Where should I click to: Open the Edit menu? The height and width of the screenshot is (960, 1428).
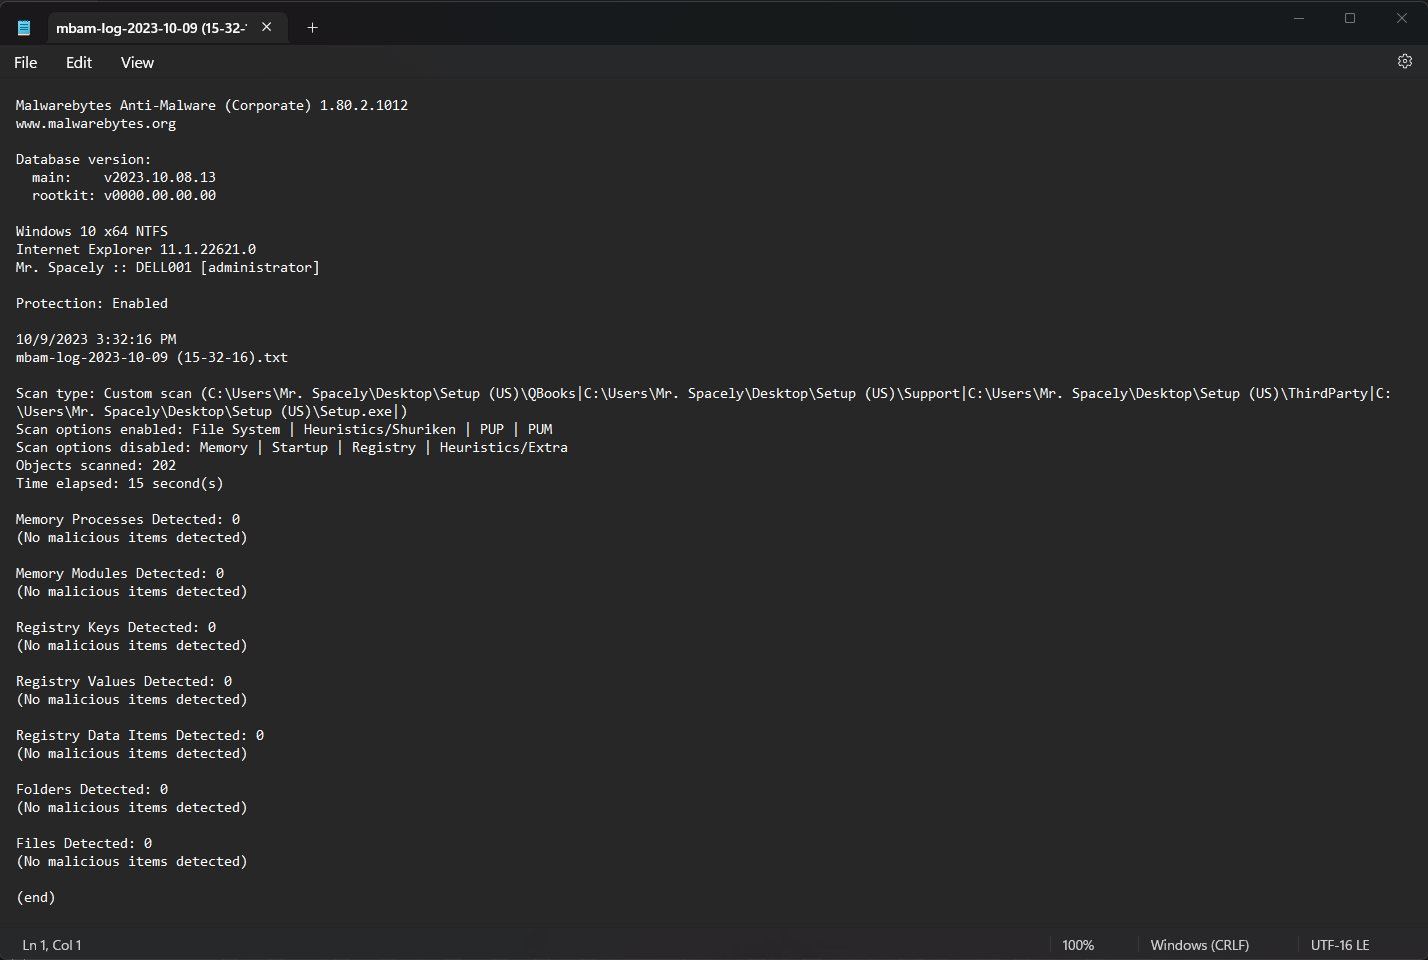(x=79, y=62)
